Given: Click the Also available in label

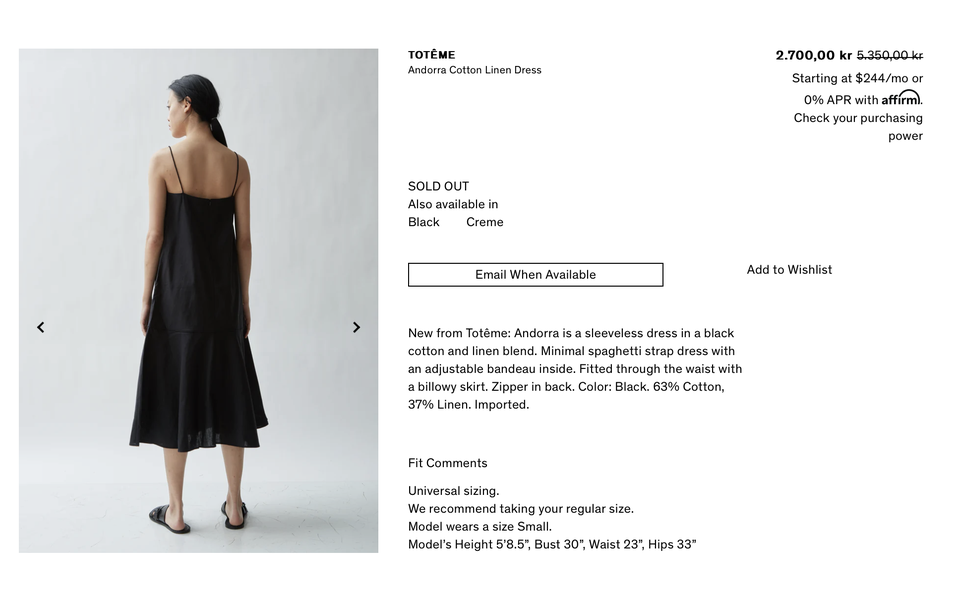Looking at the screenshot, I should [453, 204].
